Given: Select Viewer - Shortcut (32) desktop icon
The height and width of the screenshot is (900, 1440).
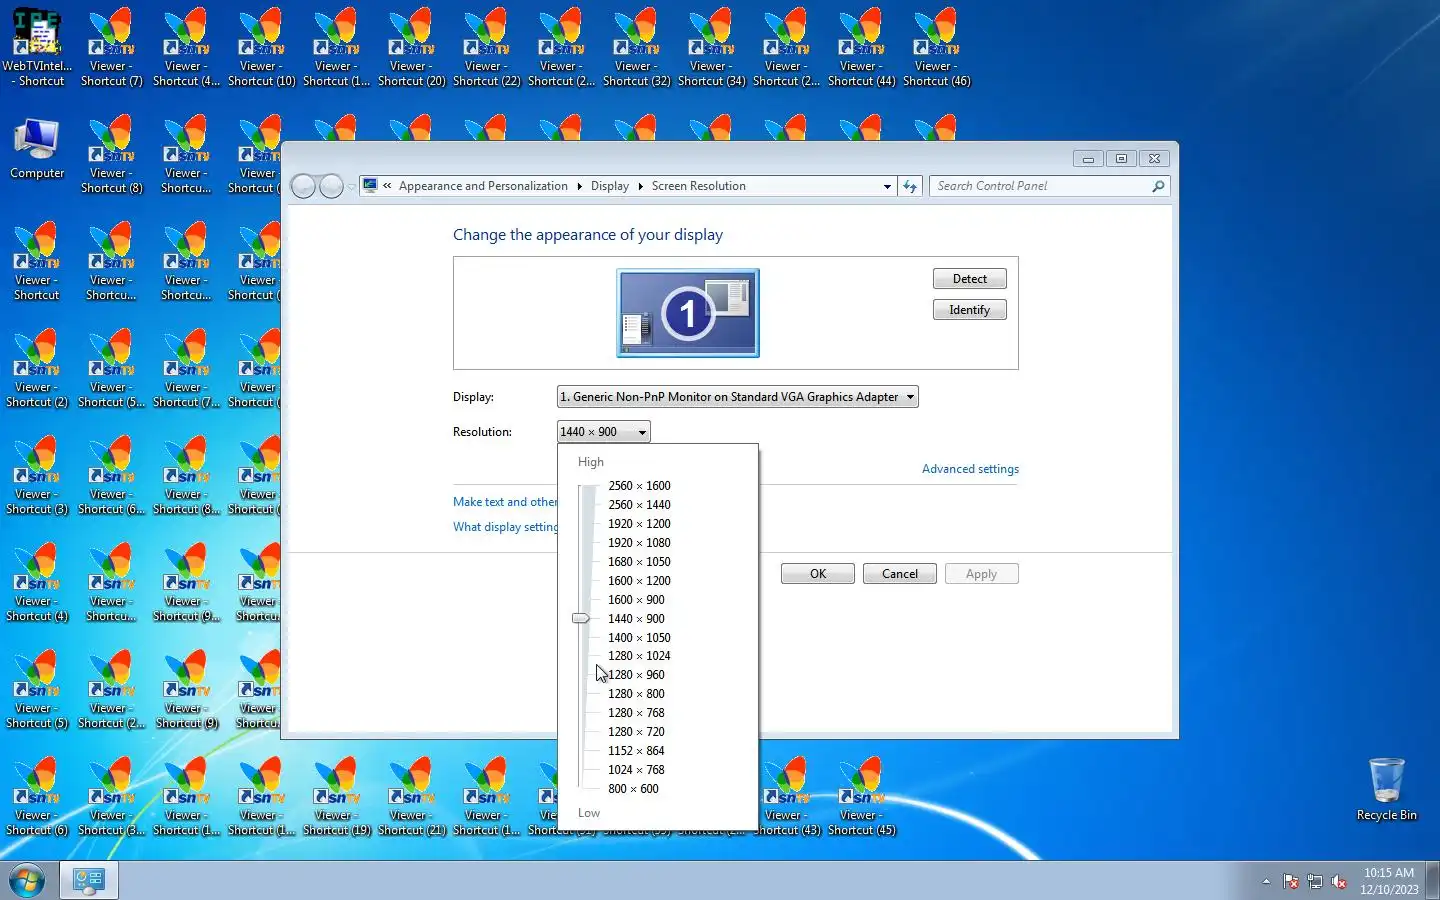Looking at the screenshot, I should tap(636, 47).
